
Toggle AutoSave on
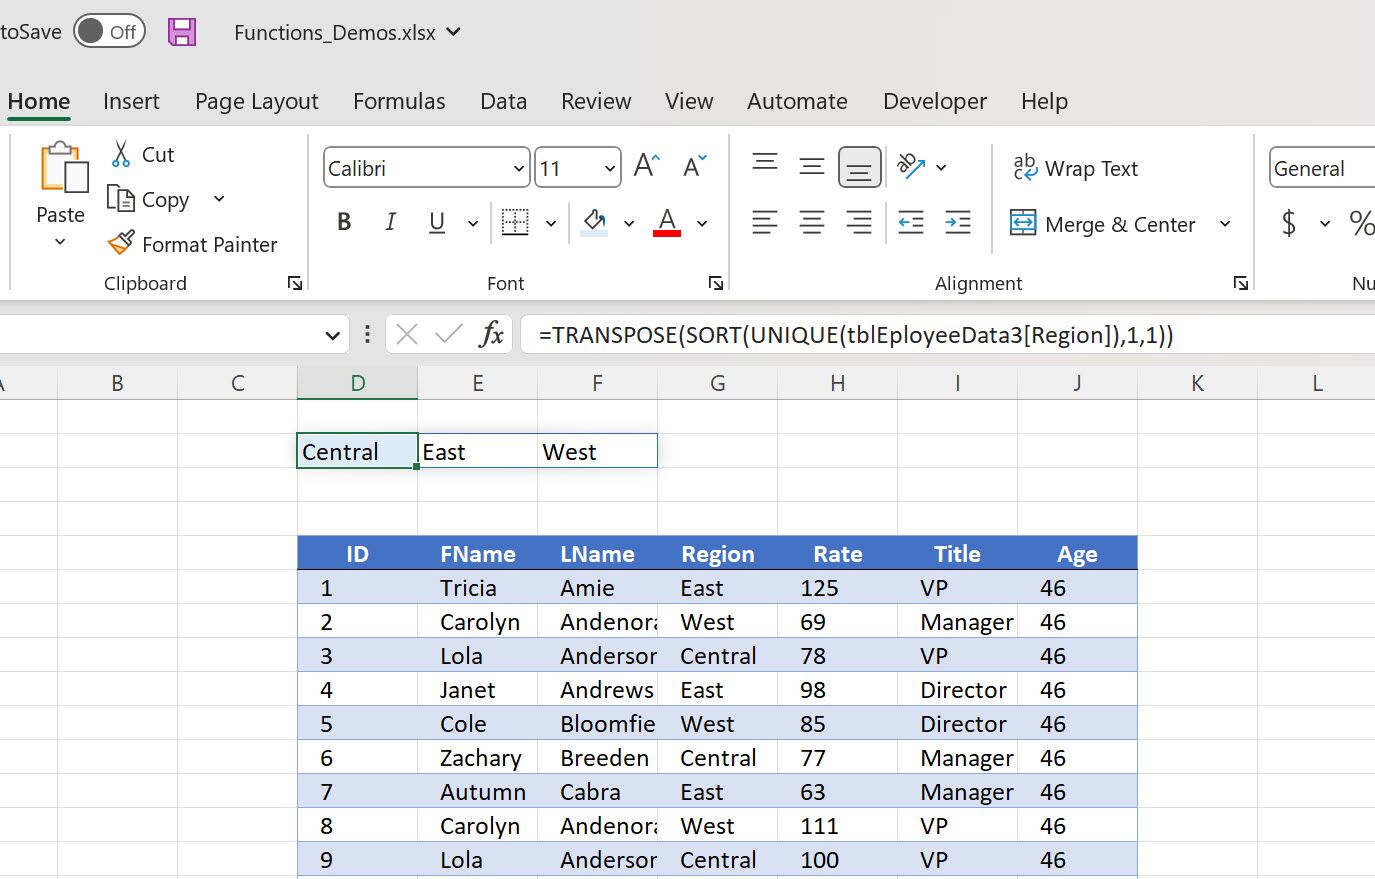point(109,31)
